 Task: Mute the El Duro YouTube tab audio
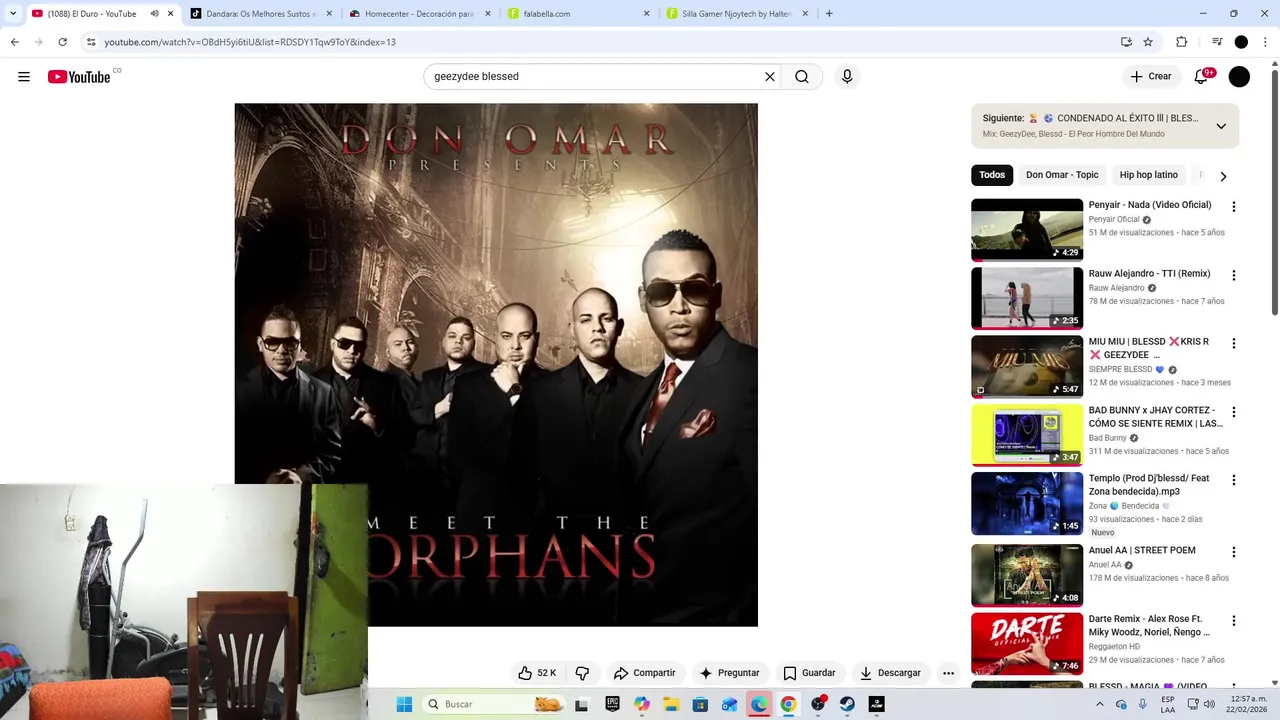click(154, 14)
